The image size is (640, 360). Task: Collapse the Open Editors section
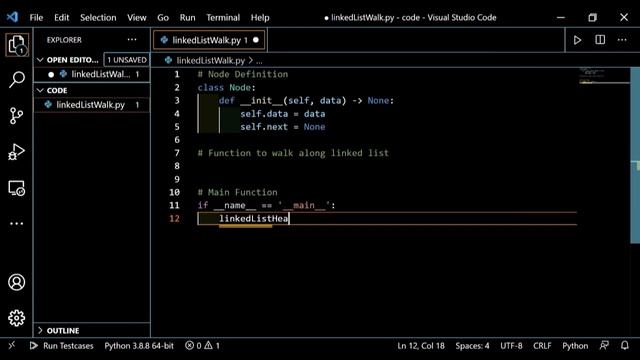click(x=40, y=60)
